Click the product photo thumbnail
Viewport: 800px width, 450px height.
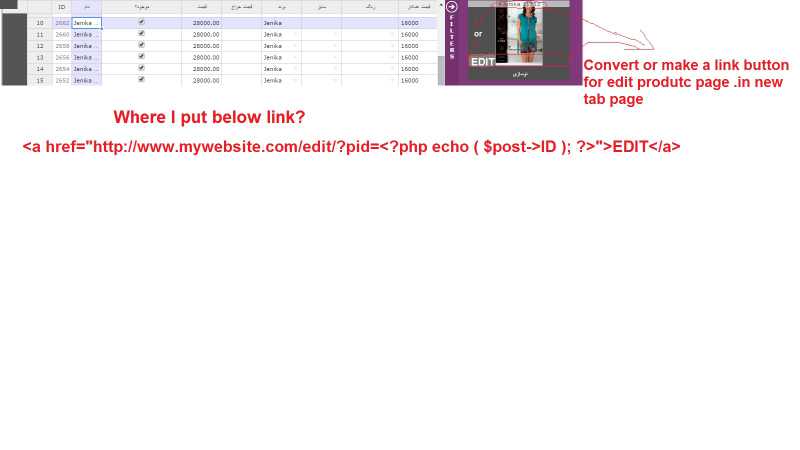(x=518, y=34)
